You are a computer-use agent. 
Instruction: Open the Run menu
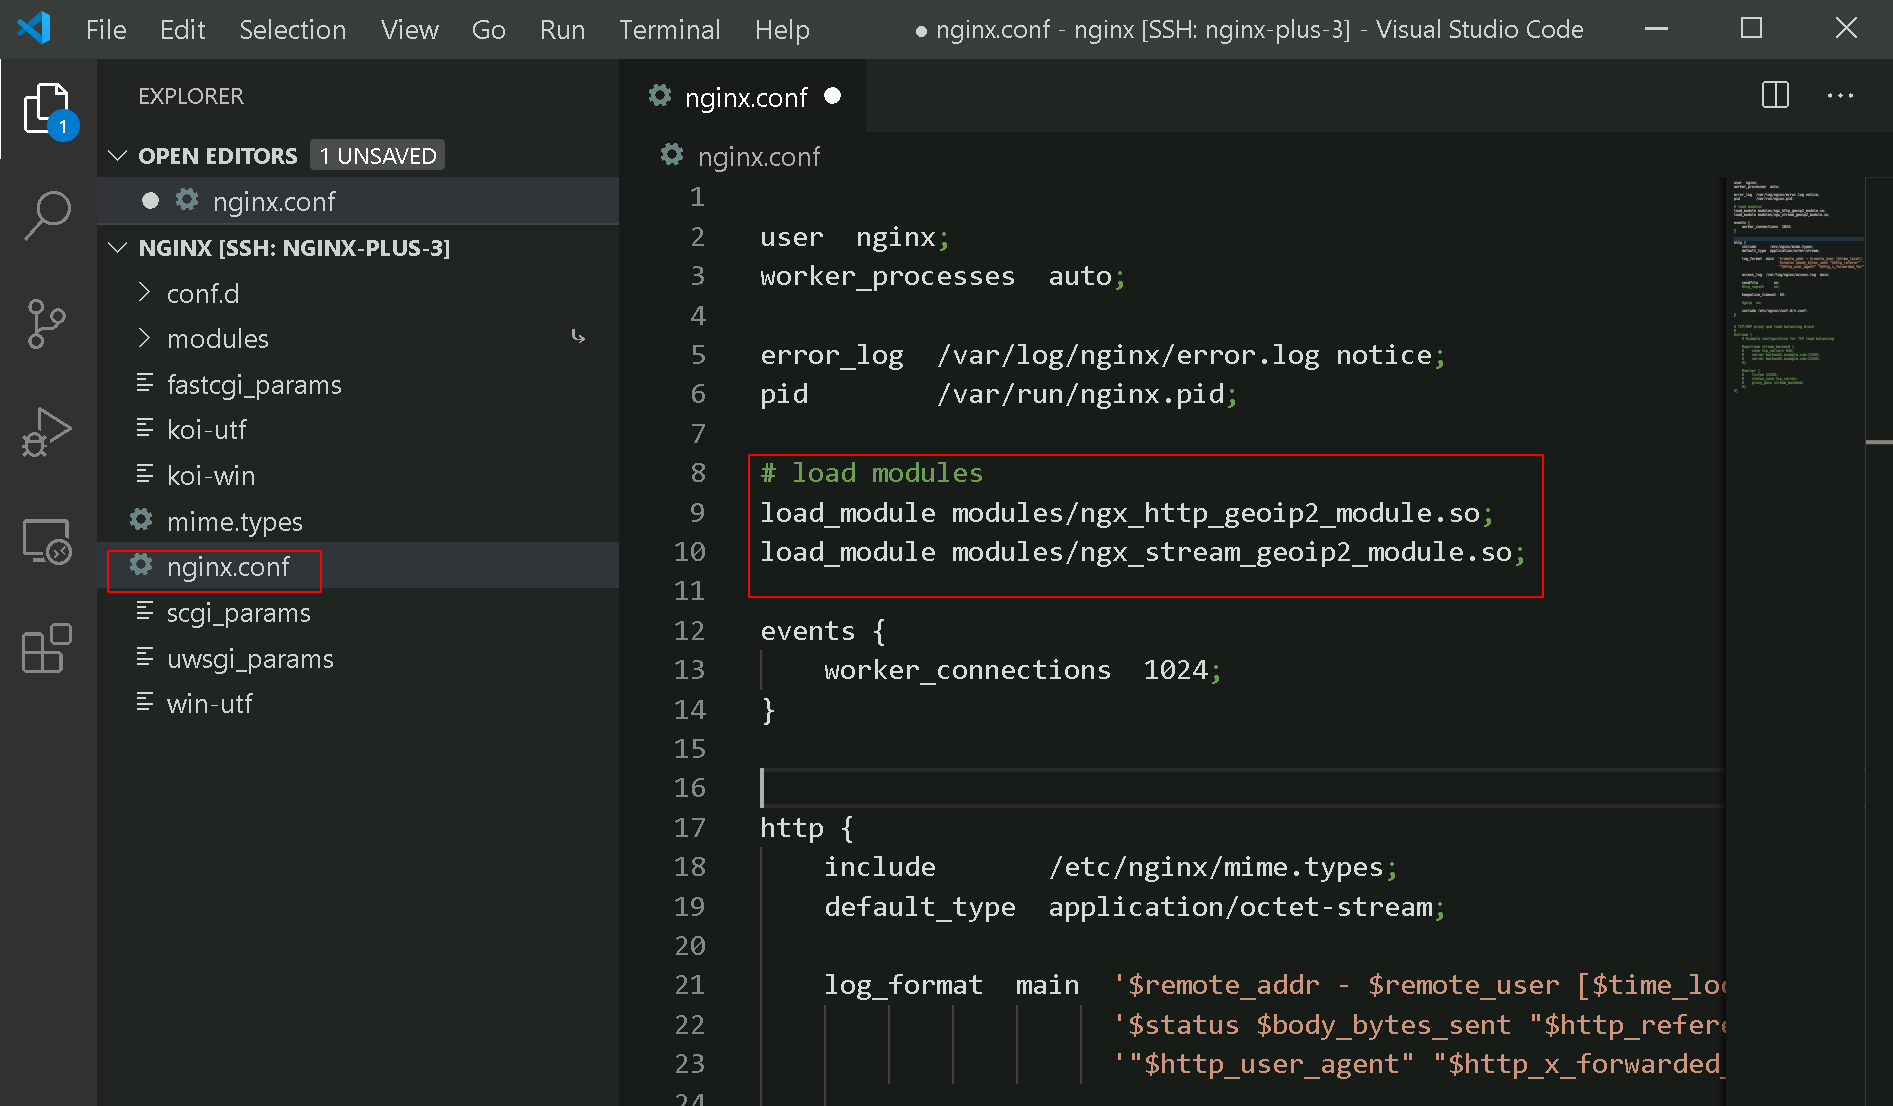point(562,30)
